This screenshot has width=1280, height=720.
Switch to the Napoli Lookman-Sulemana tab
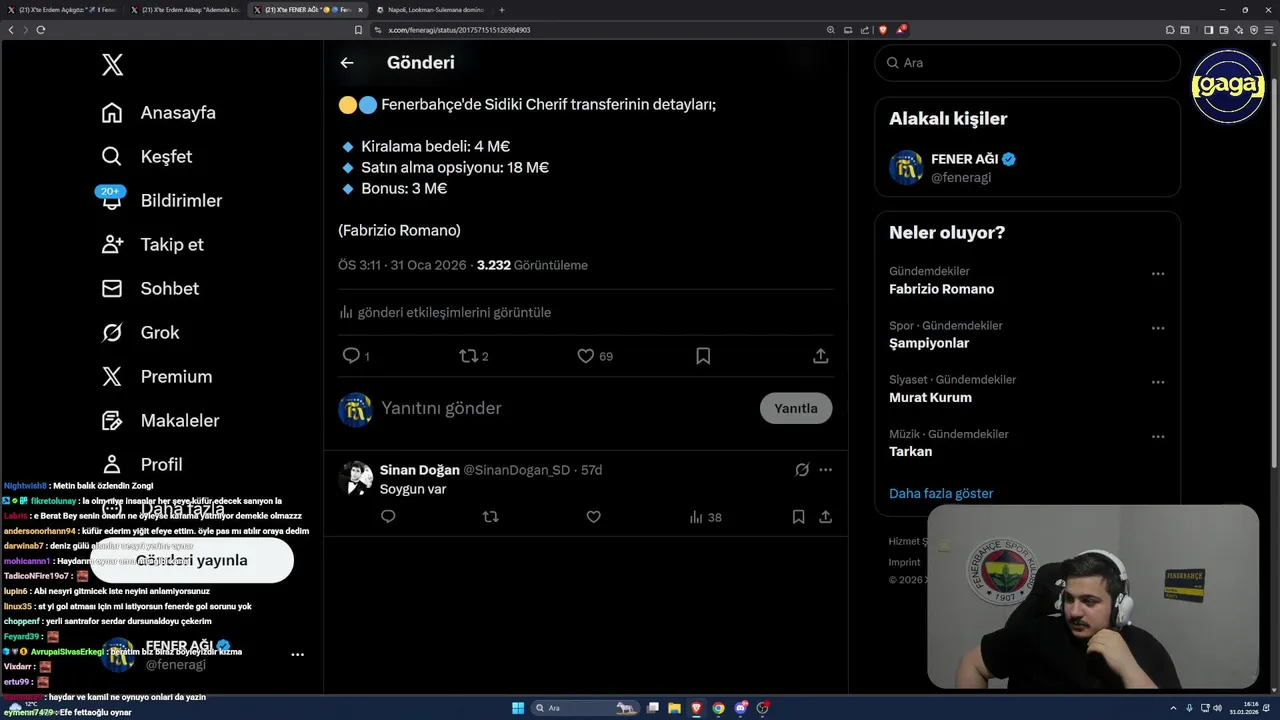tap(430, 10)
